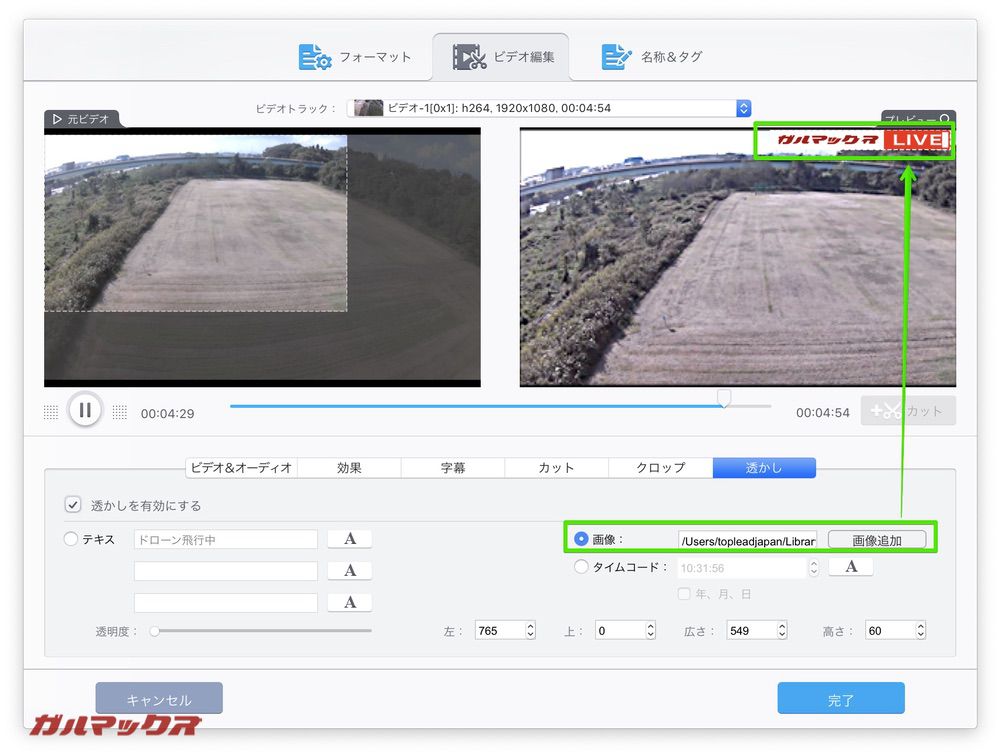Select the テキスト watermark radio button

70,538
